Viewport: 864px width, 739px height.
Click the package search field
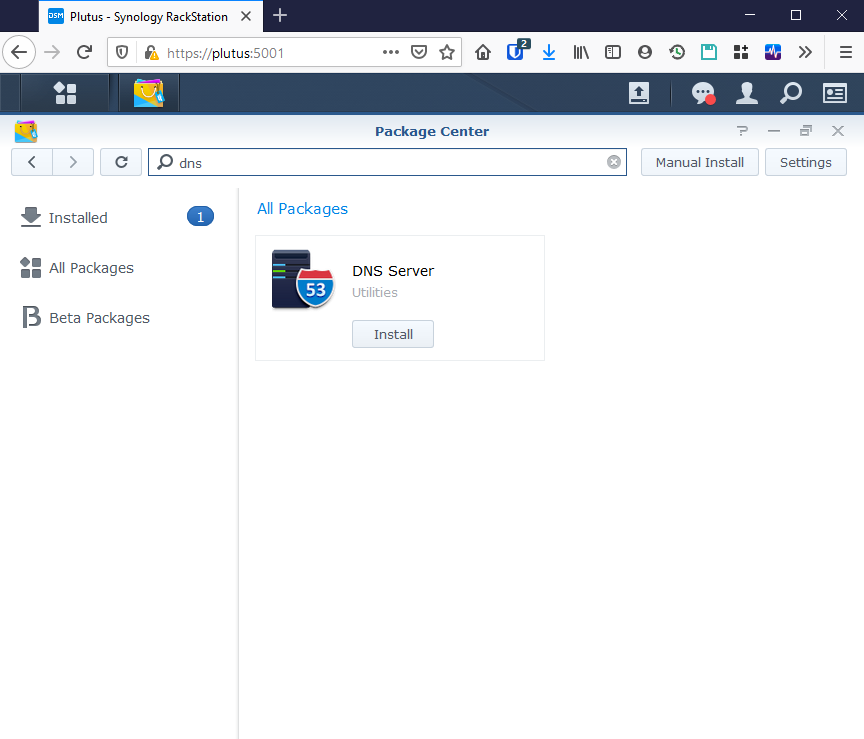click(387, 162)
